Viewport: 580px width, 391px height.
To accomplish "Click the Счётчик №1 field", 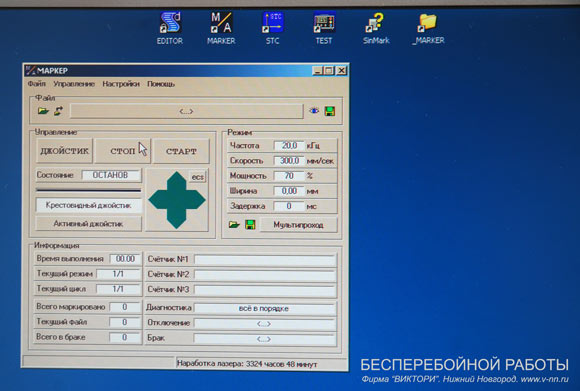I will click(x=265, y=259).
